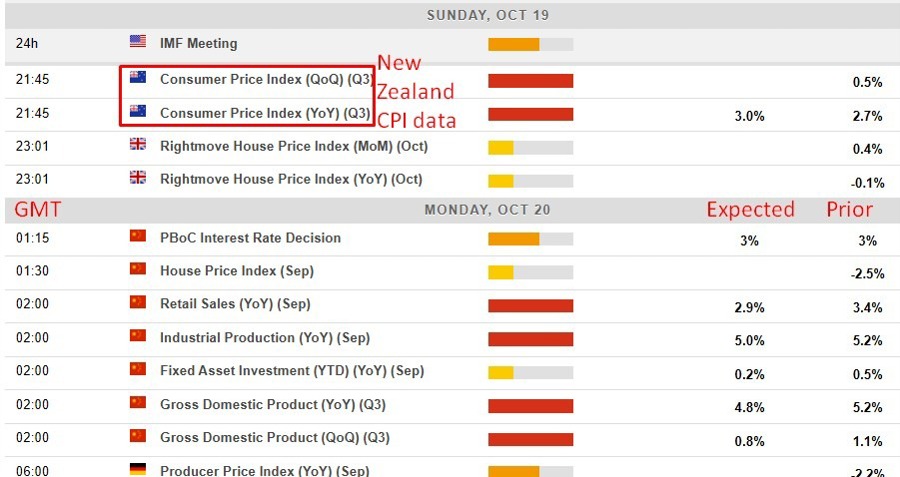Click the impact bar for IMF Meeting
The width and height of the screenshot is (900, 477).
point(530,44)
